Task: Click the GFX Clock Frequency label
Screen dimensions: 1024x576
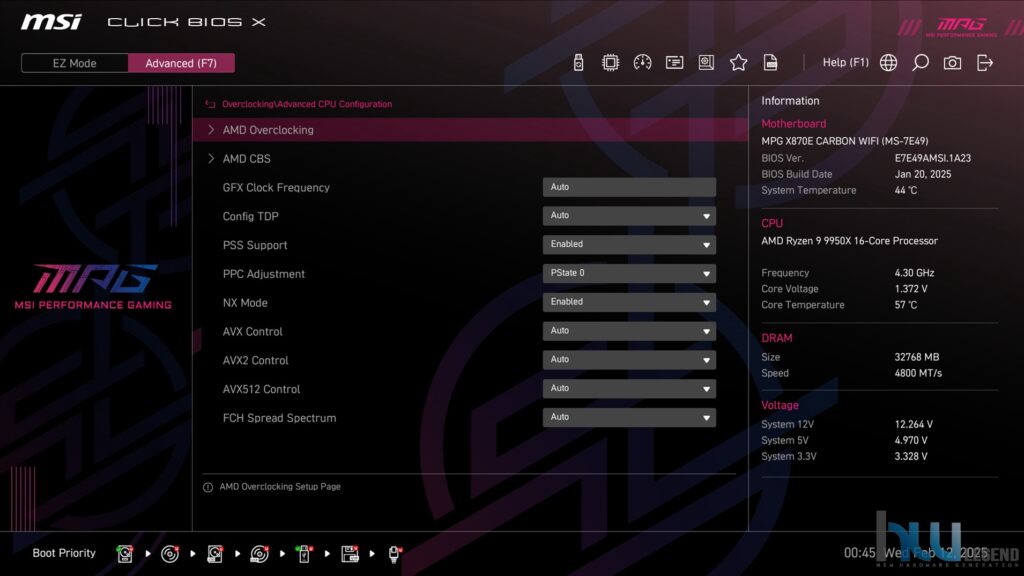Action: 276,187
